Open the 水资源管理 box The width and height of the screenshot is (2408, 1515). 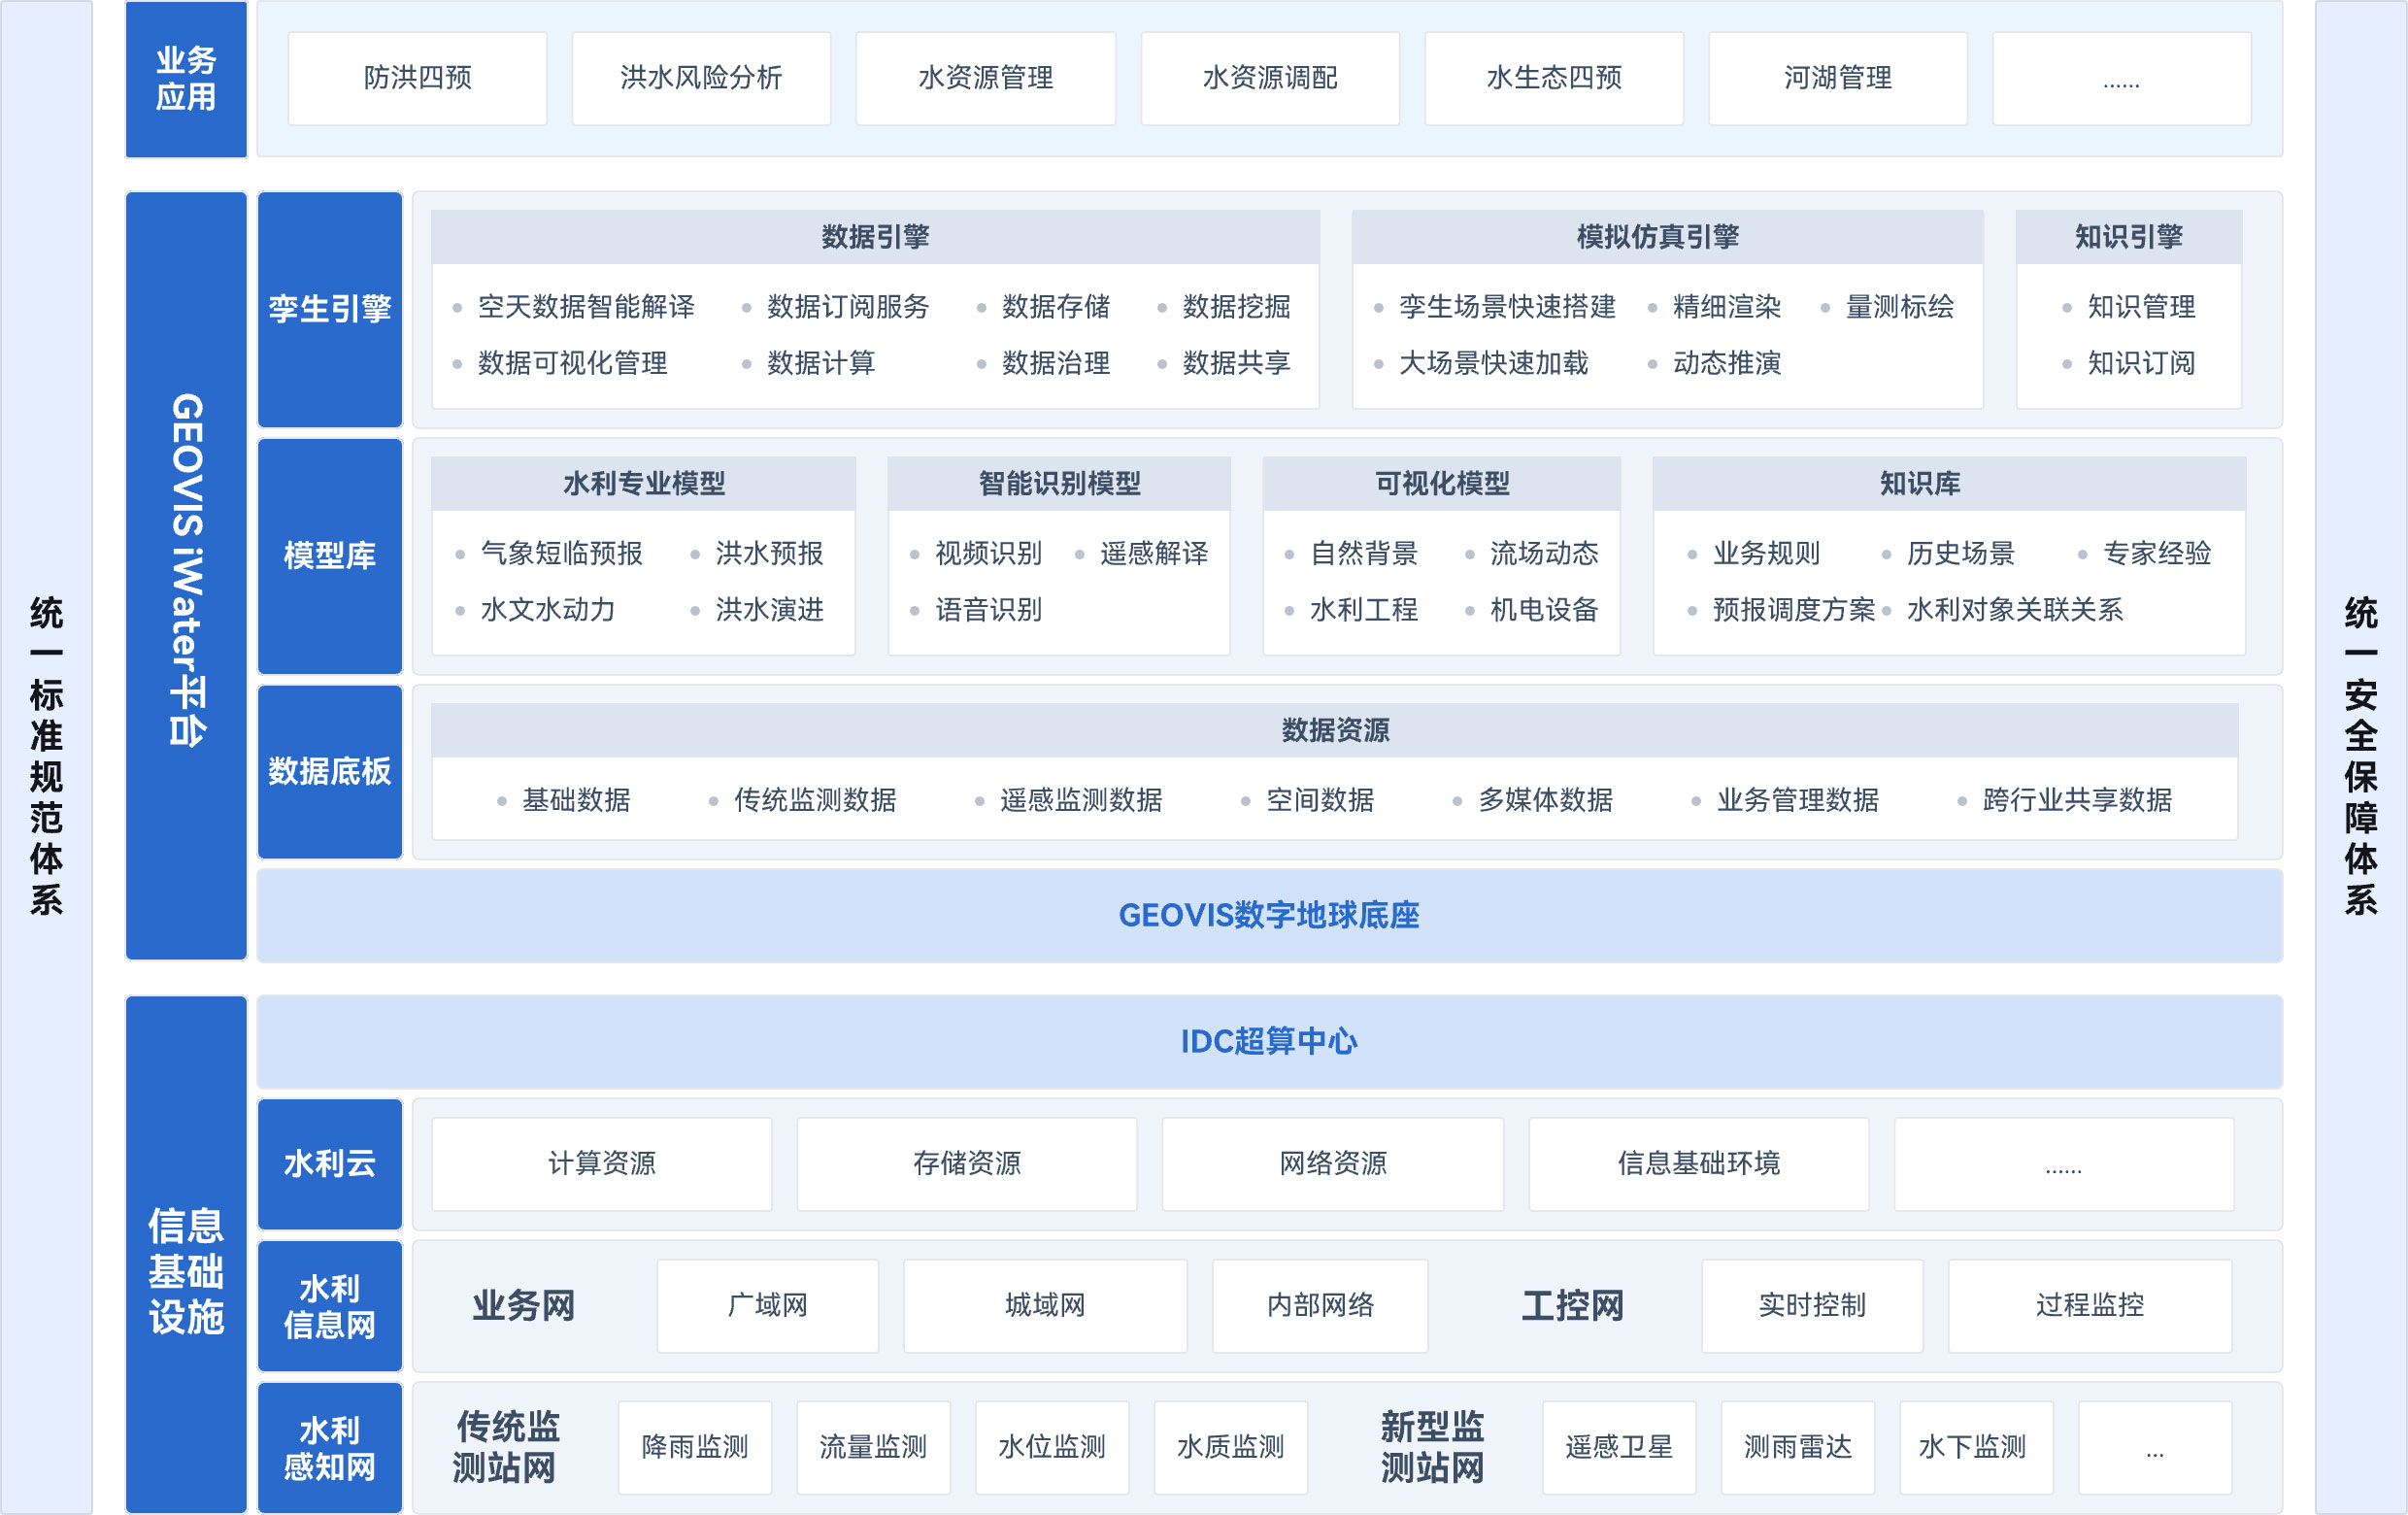coord(985,78)
